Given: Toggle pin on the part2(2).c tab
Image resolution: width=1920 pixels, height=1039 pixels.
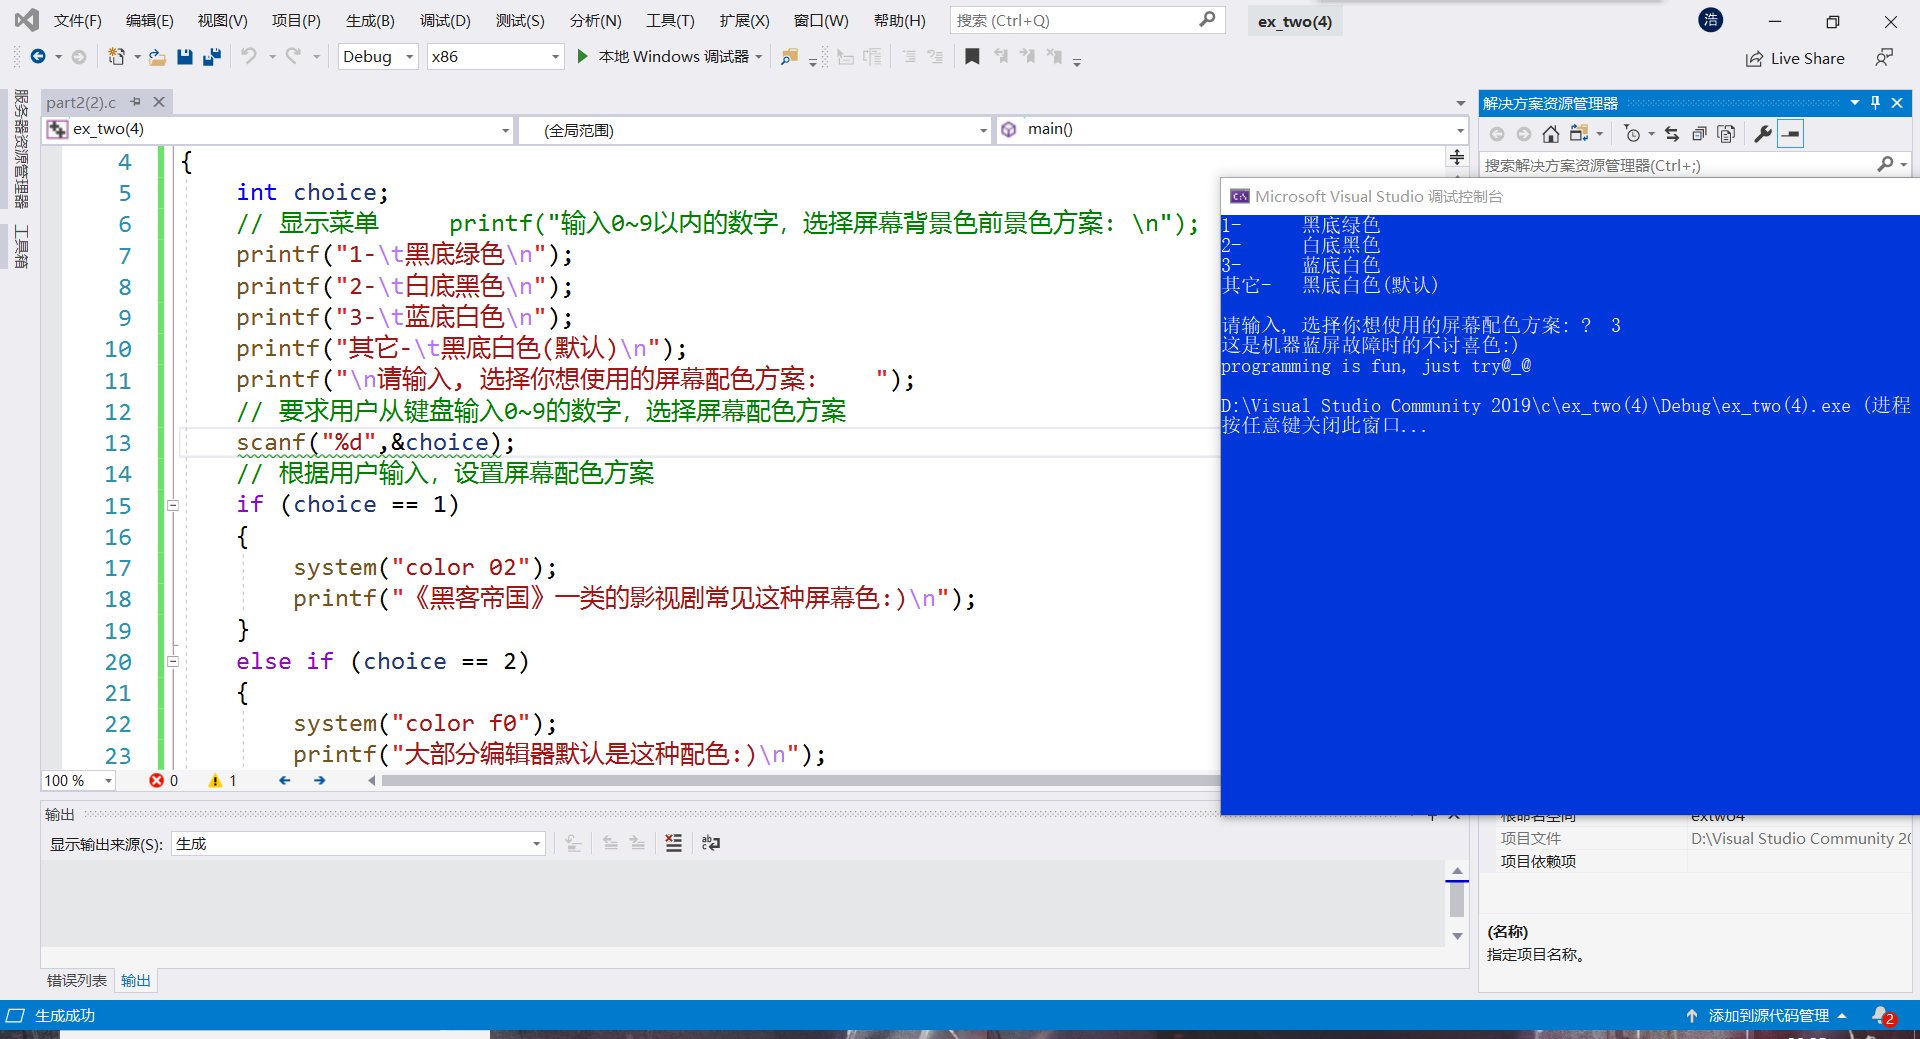Looking at the screenshot, I should [136, 102].
